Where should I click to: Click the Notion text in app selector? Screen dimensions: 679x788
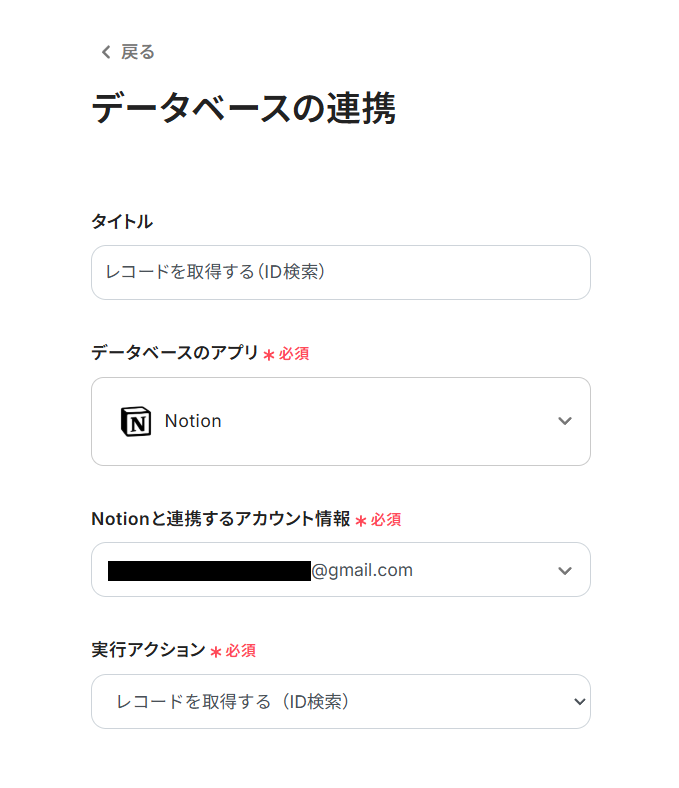[x=193, y=421]
